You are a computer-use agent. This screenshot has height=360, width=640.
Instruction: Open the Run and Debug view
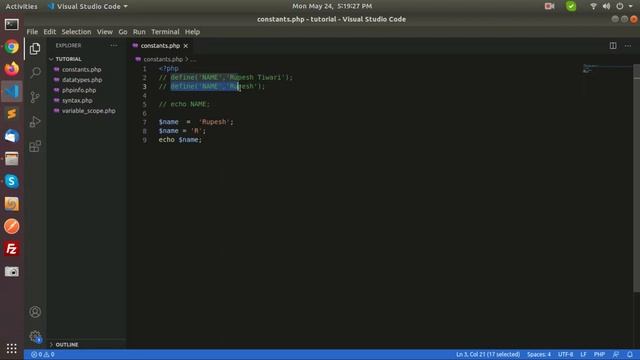[x=35, y=122]
